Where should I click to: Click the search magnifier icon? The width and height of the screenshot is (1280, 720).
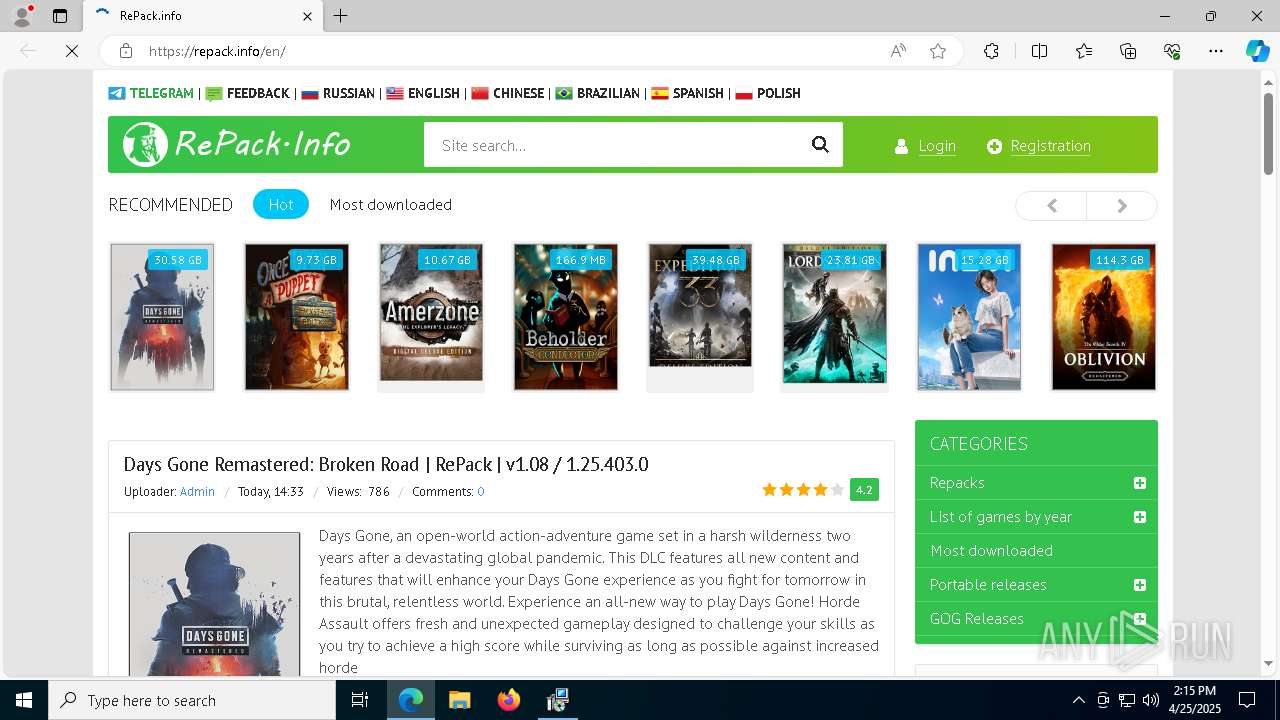pos(820,145)
